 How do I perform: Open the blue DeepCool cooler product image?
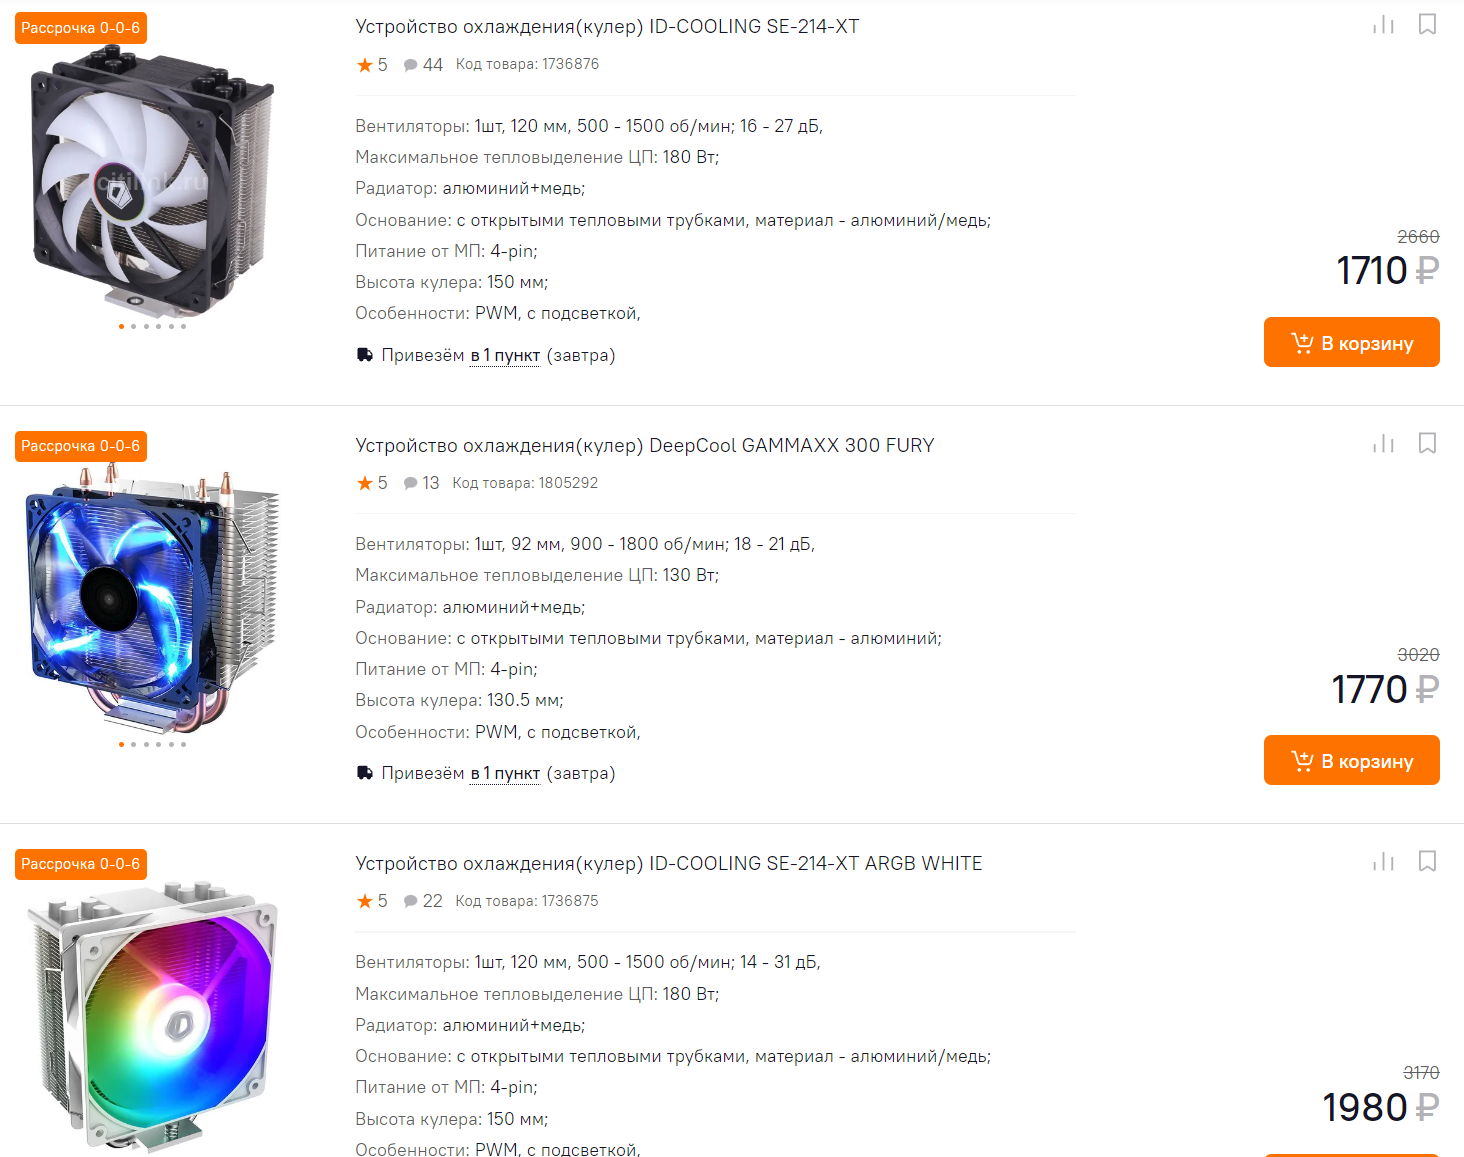point(152,600)
